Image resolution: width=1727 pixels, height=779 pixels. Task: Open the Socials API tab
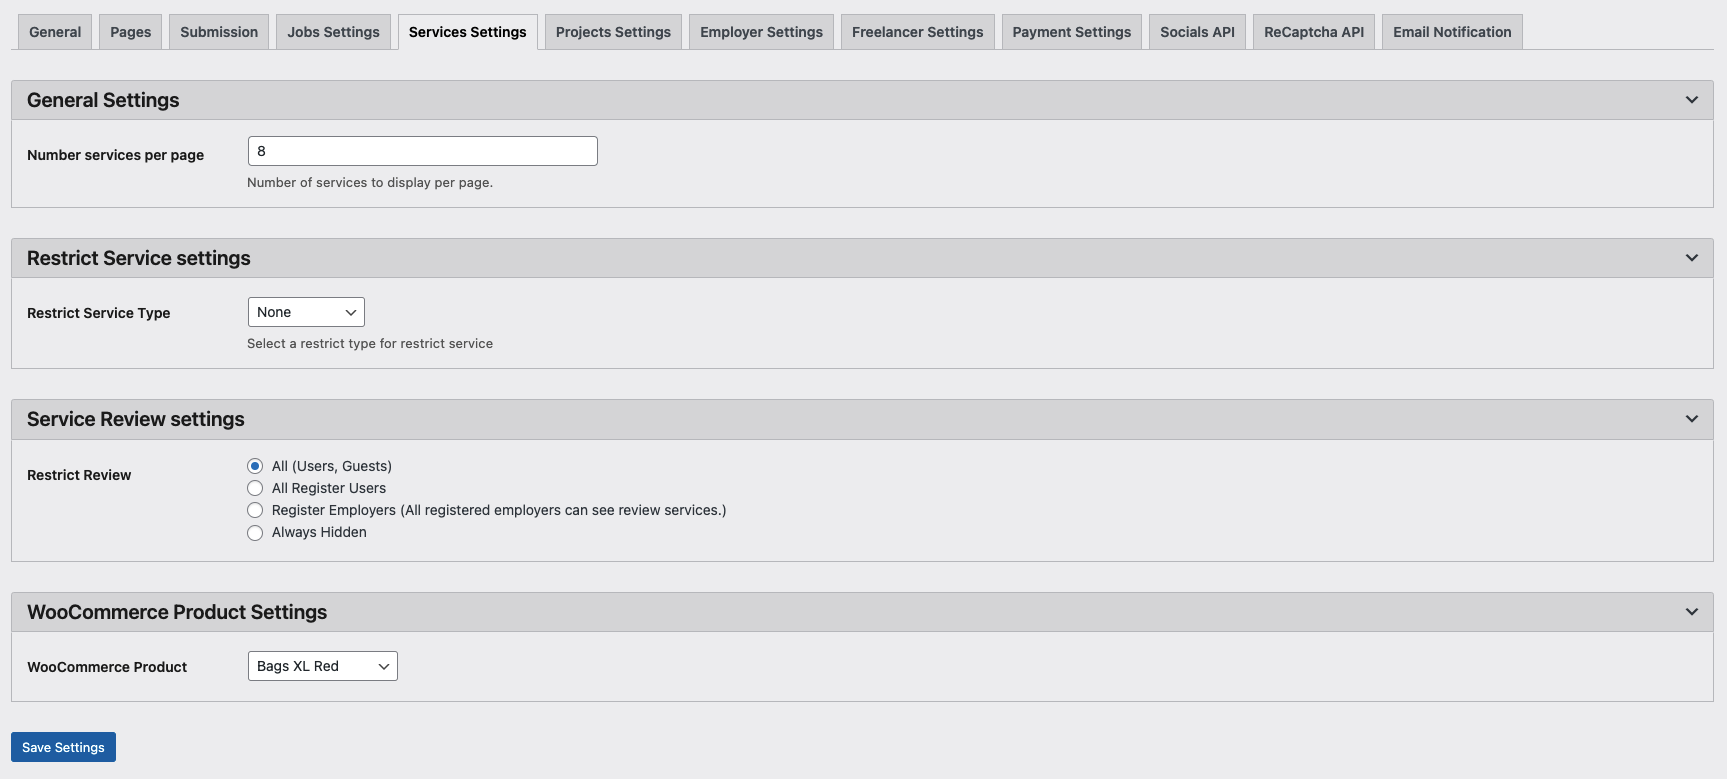coord(1197,32)
